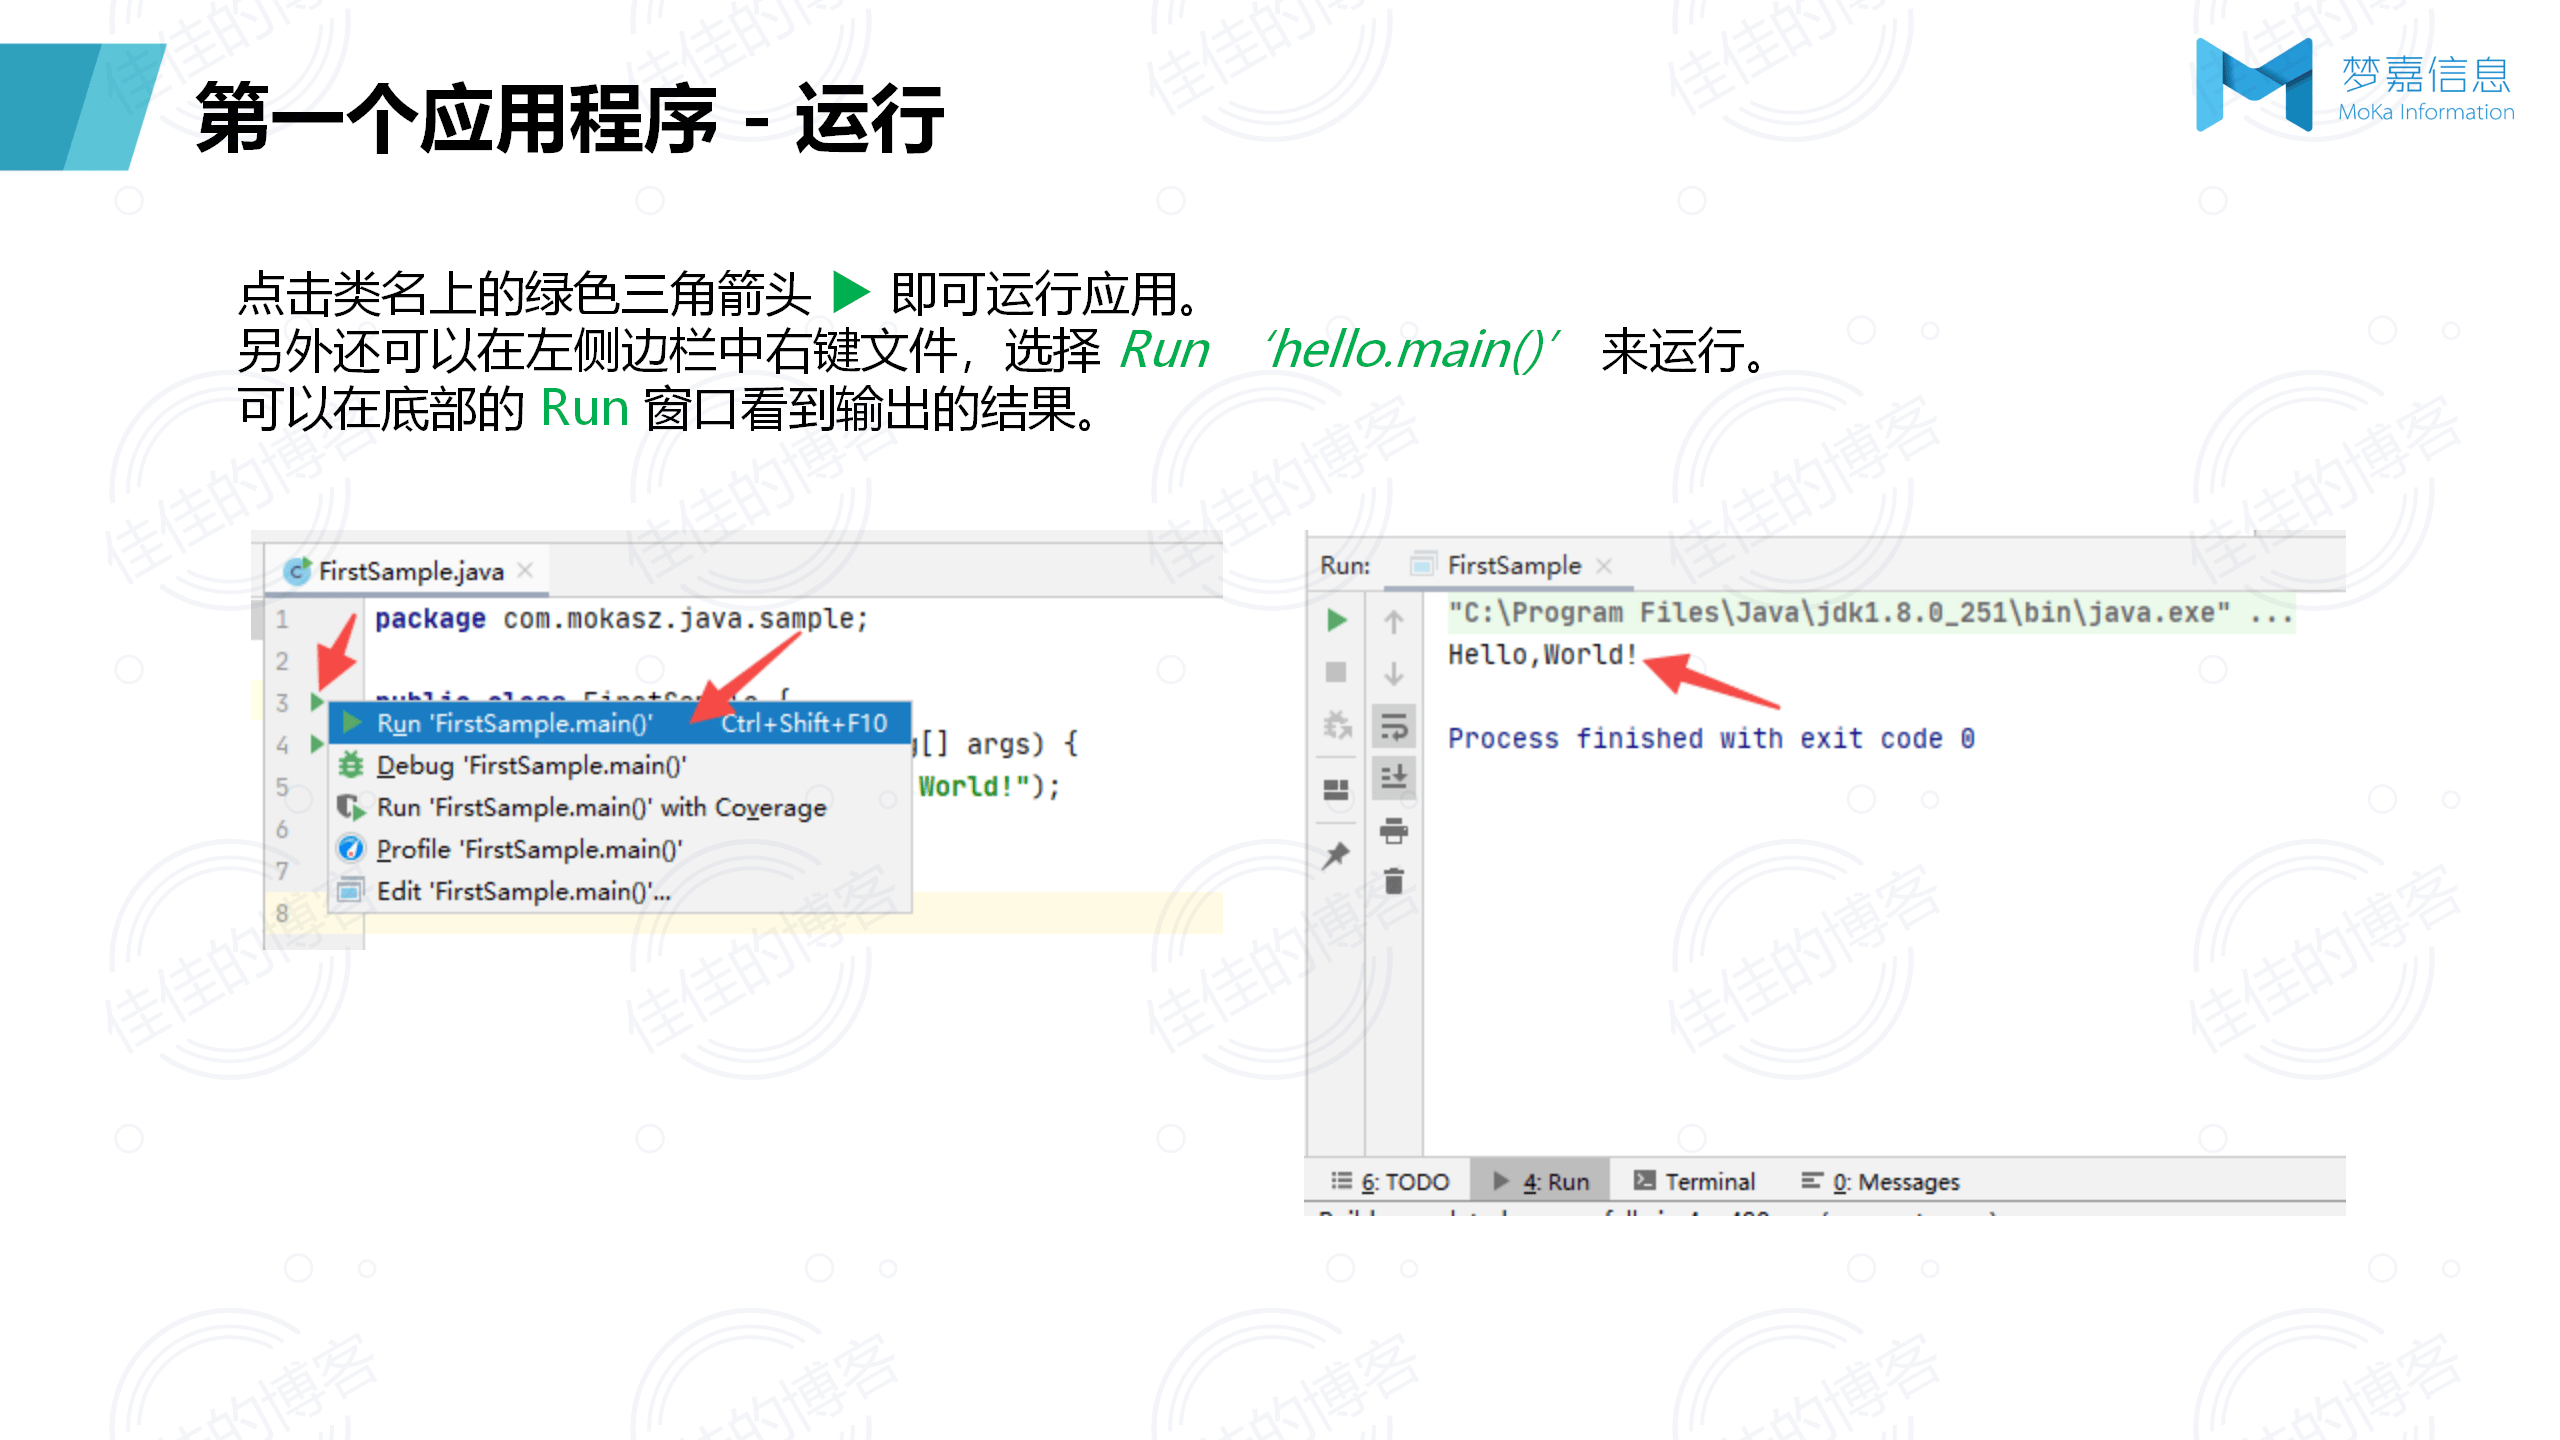Screen dimensions: 2560x1440
Task: Select Run 'FirstSample.main()' menu entry
Action: point(620,723)
